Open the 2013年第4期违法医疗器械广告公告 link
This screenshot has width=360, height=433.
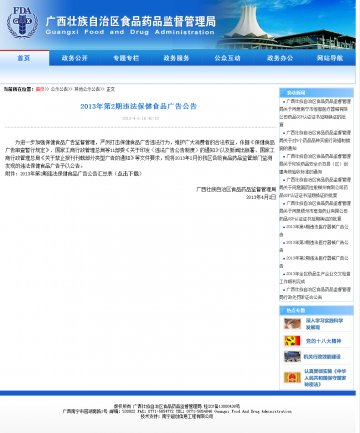point(314,230)
